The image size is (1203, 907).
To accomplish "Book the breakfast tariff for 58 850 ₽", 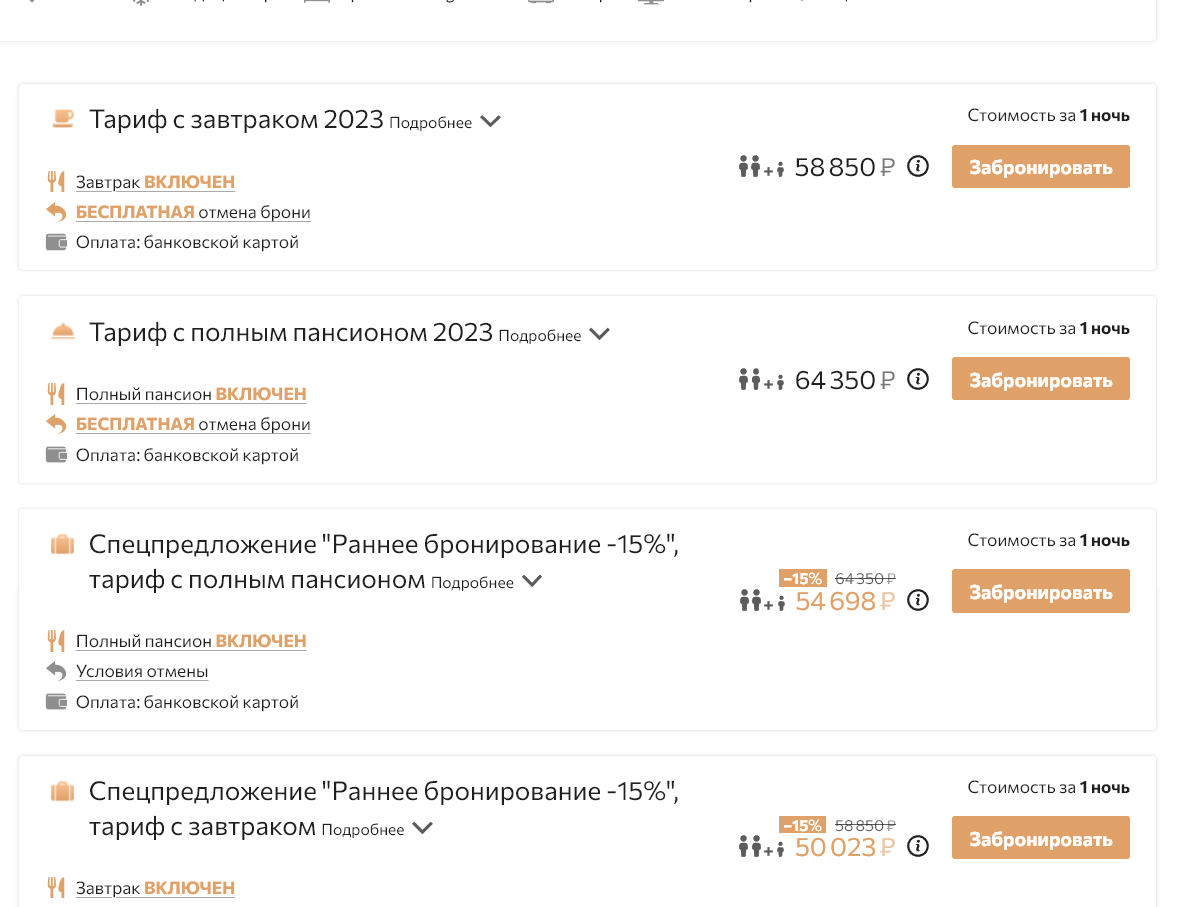I will pos(1041,167).
